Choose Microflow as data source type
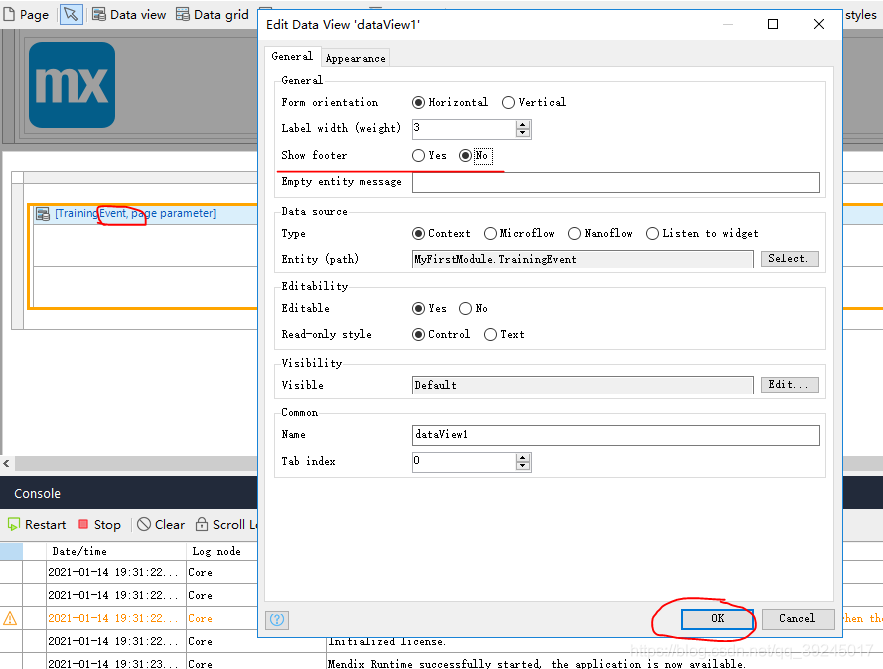This screenshot has width=883, height=669. pos(490,233)
